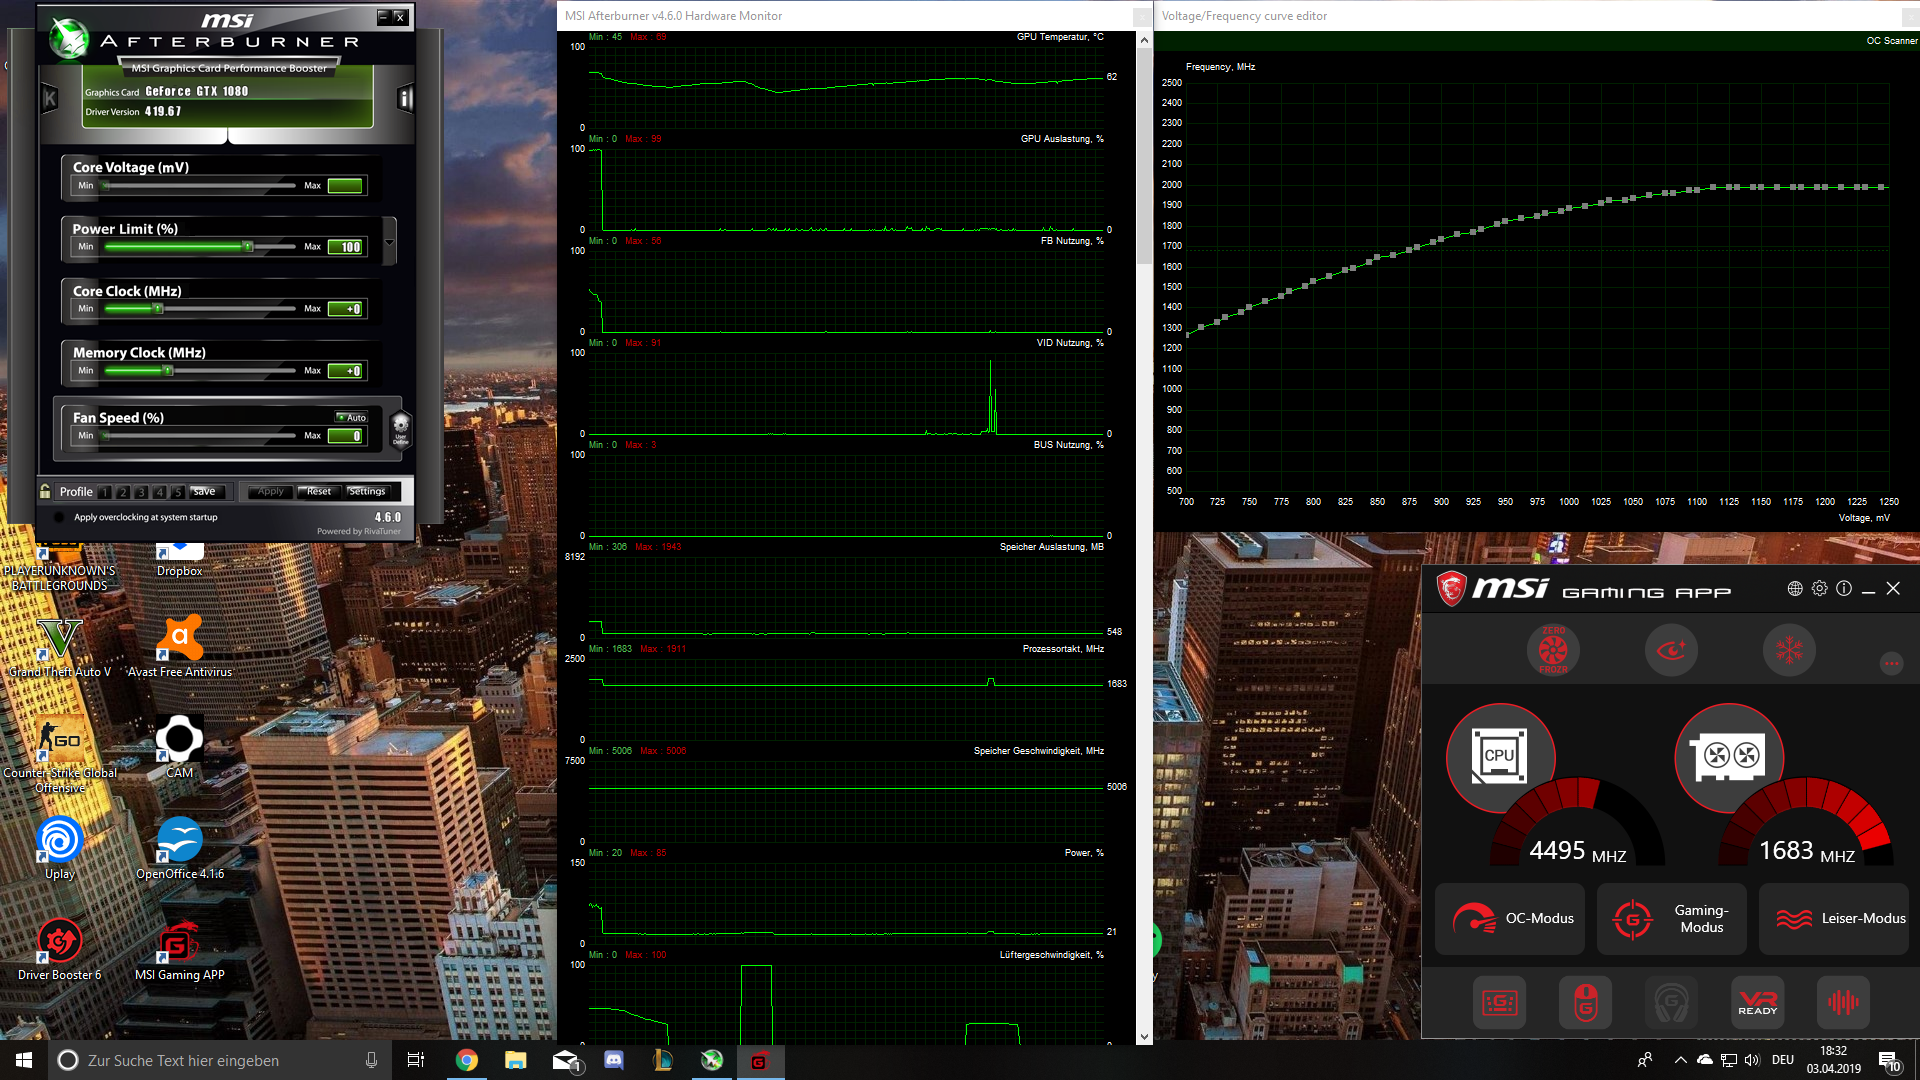1920x1080 pixels.
Task: Click the Hardware Monitor scroll-down arrow
Action: (x=1144, y=1037)
